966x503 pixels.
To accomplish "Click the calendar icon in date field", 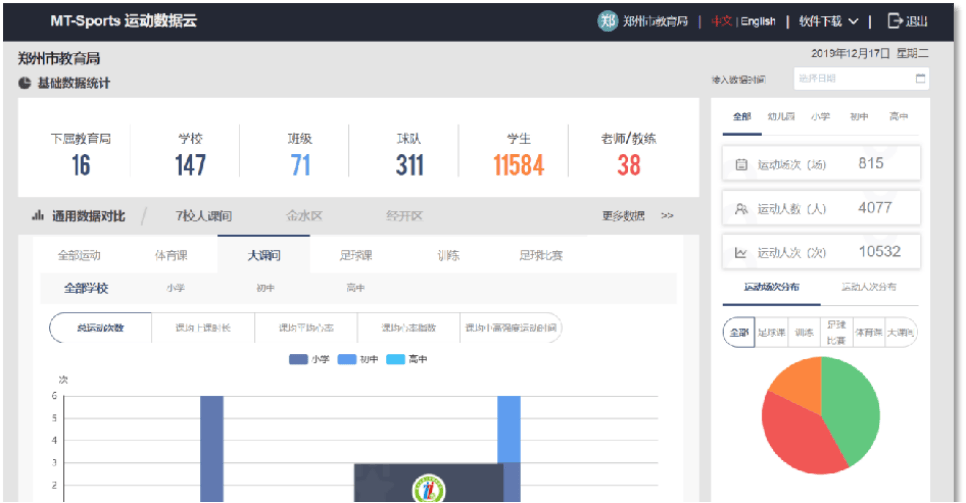I will [920, 79].
